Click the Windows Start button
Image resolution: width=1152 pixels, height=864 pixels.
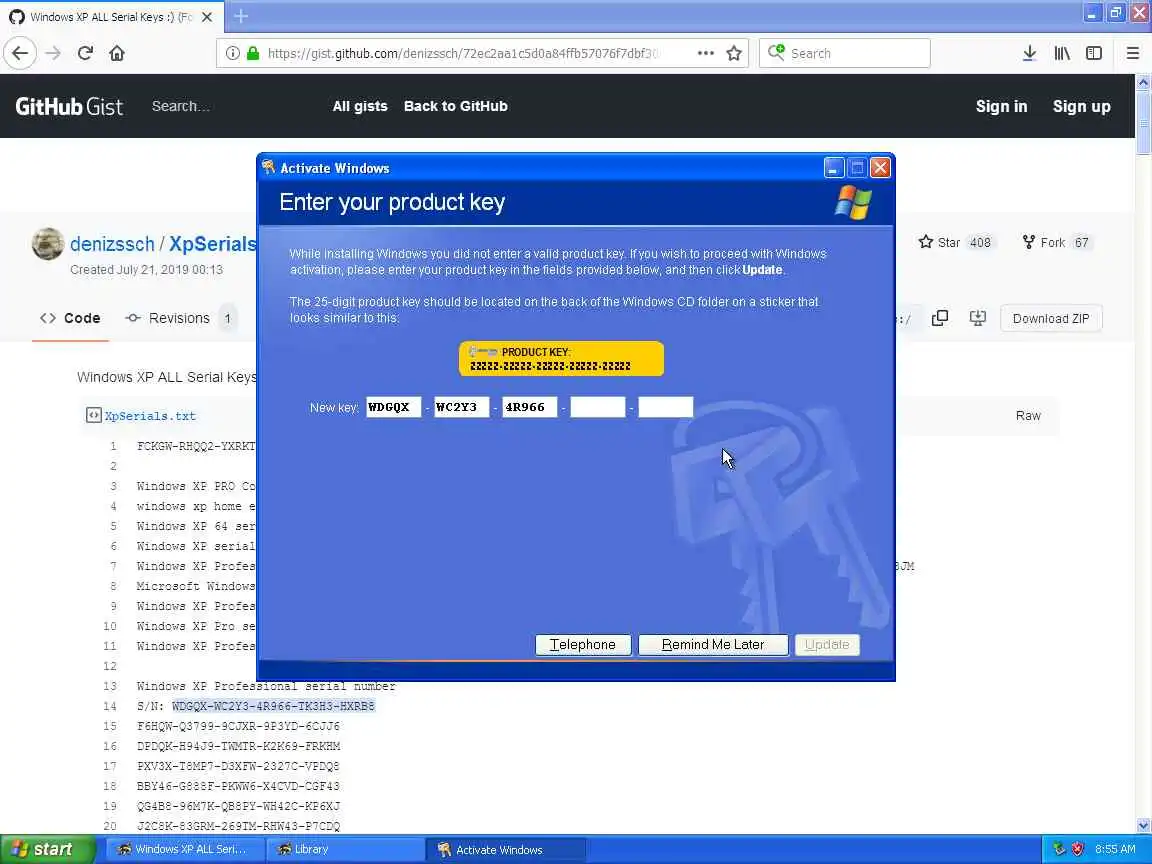pyautogui.click(x=46, y=849)
